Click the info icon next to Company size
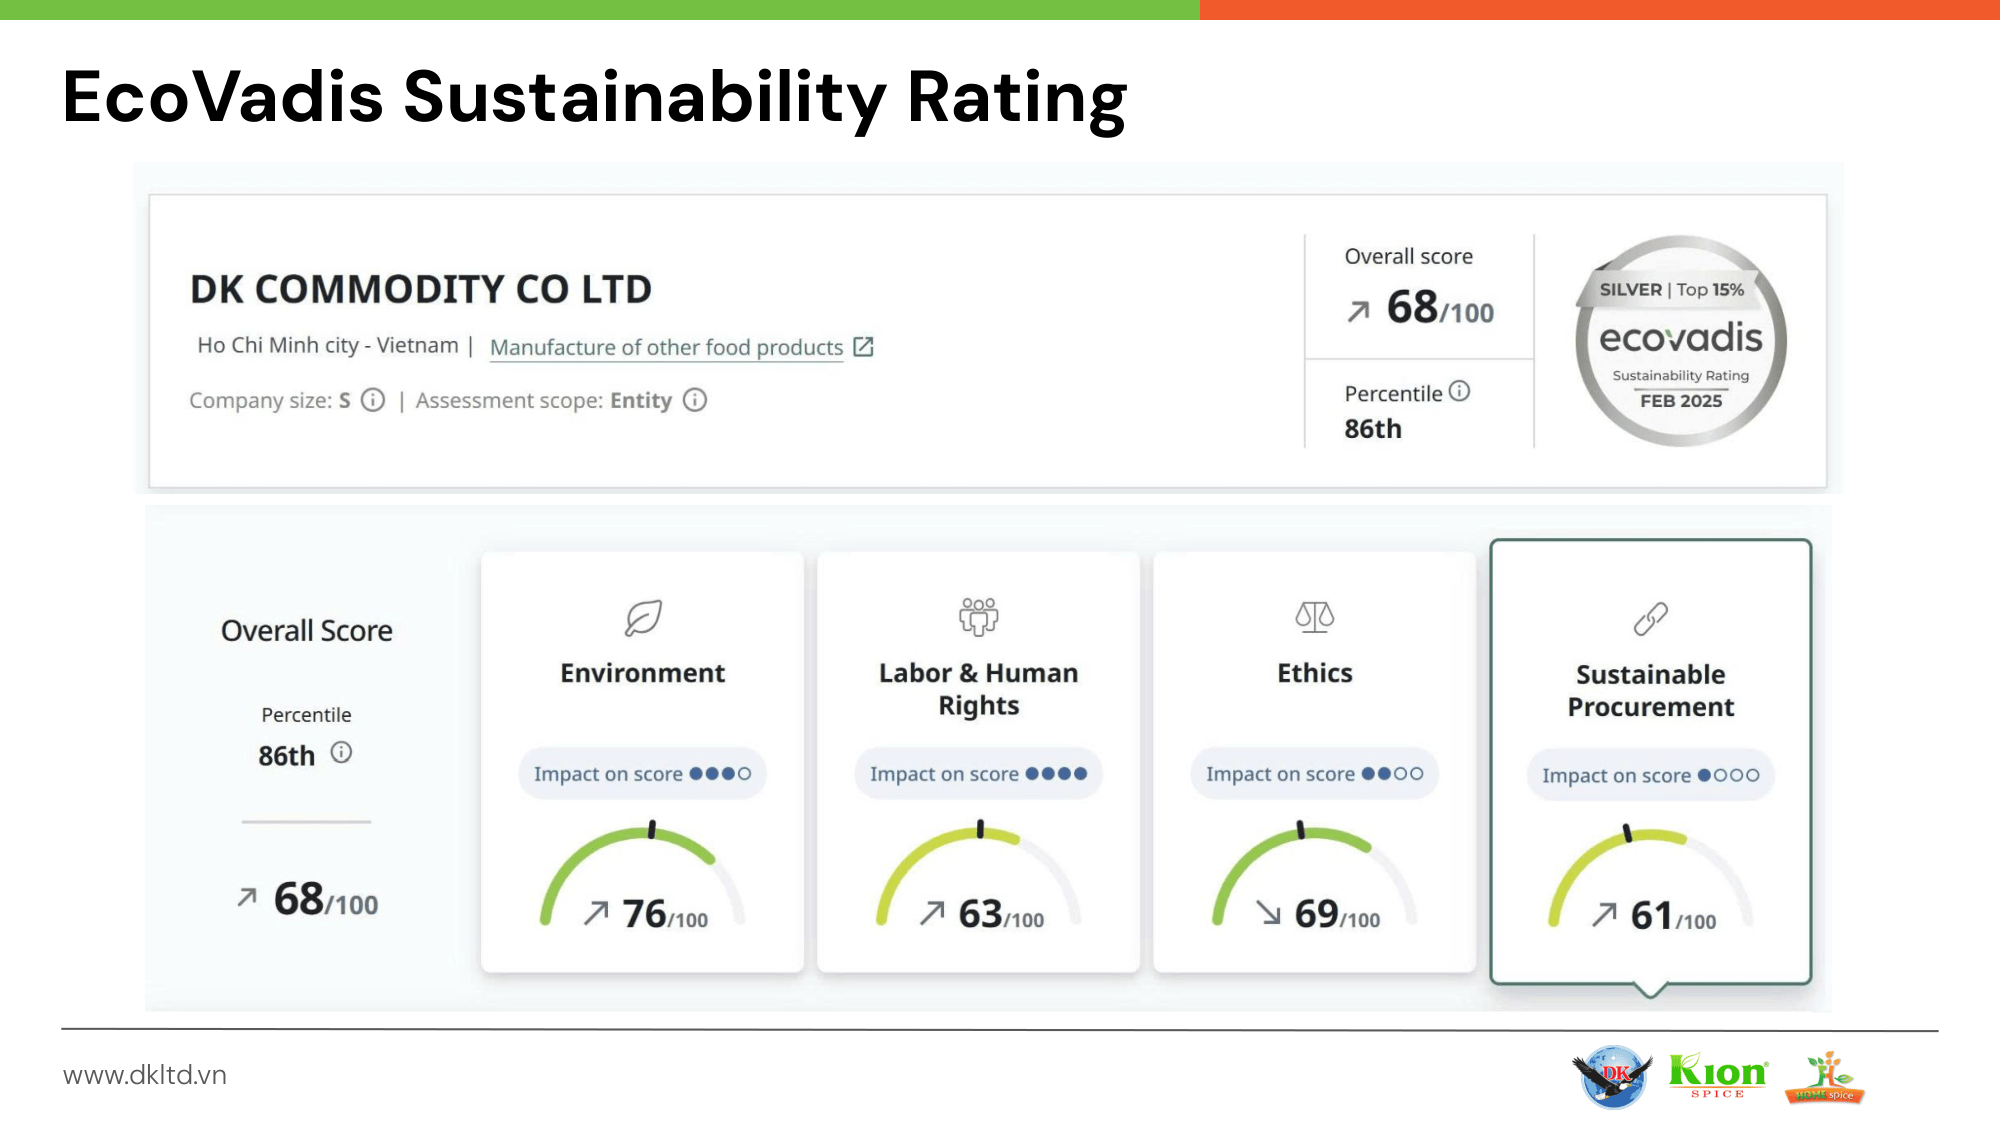 pyautogui.click(x=373, y=400)
